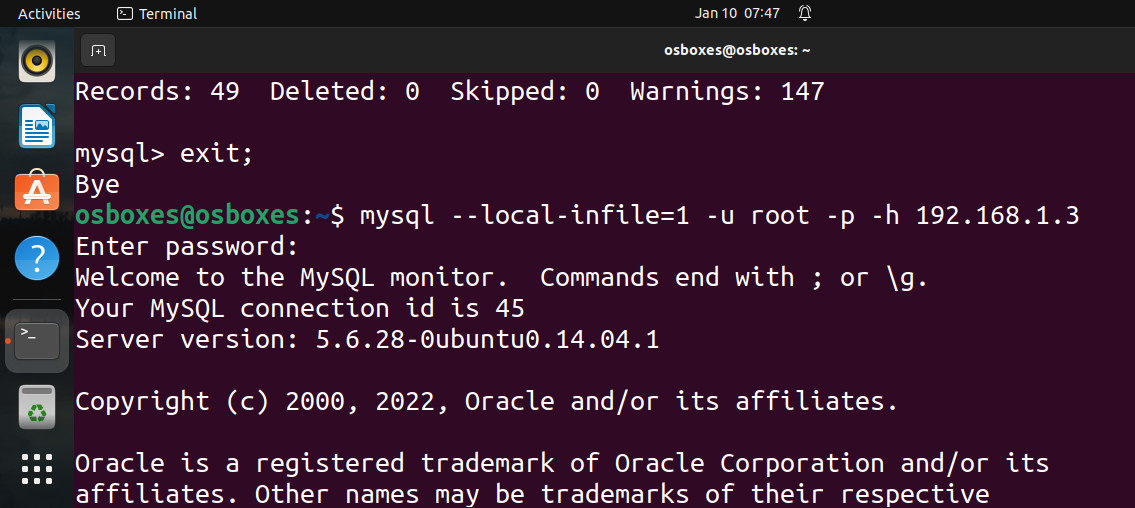
Task: Click 'Deleted: 0' in the output
Action: click(345, 92)
